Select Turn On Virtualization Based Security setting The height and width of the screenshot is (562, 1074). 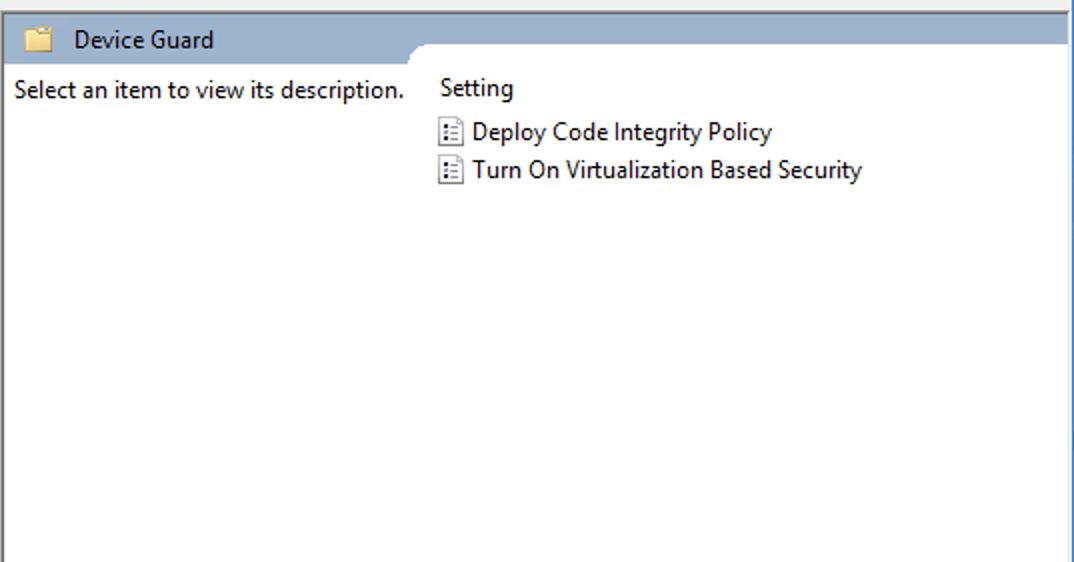click(666, 170)
